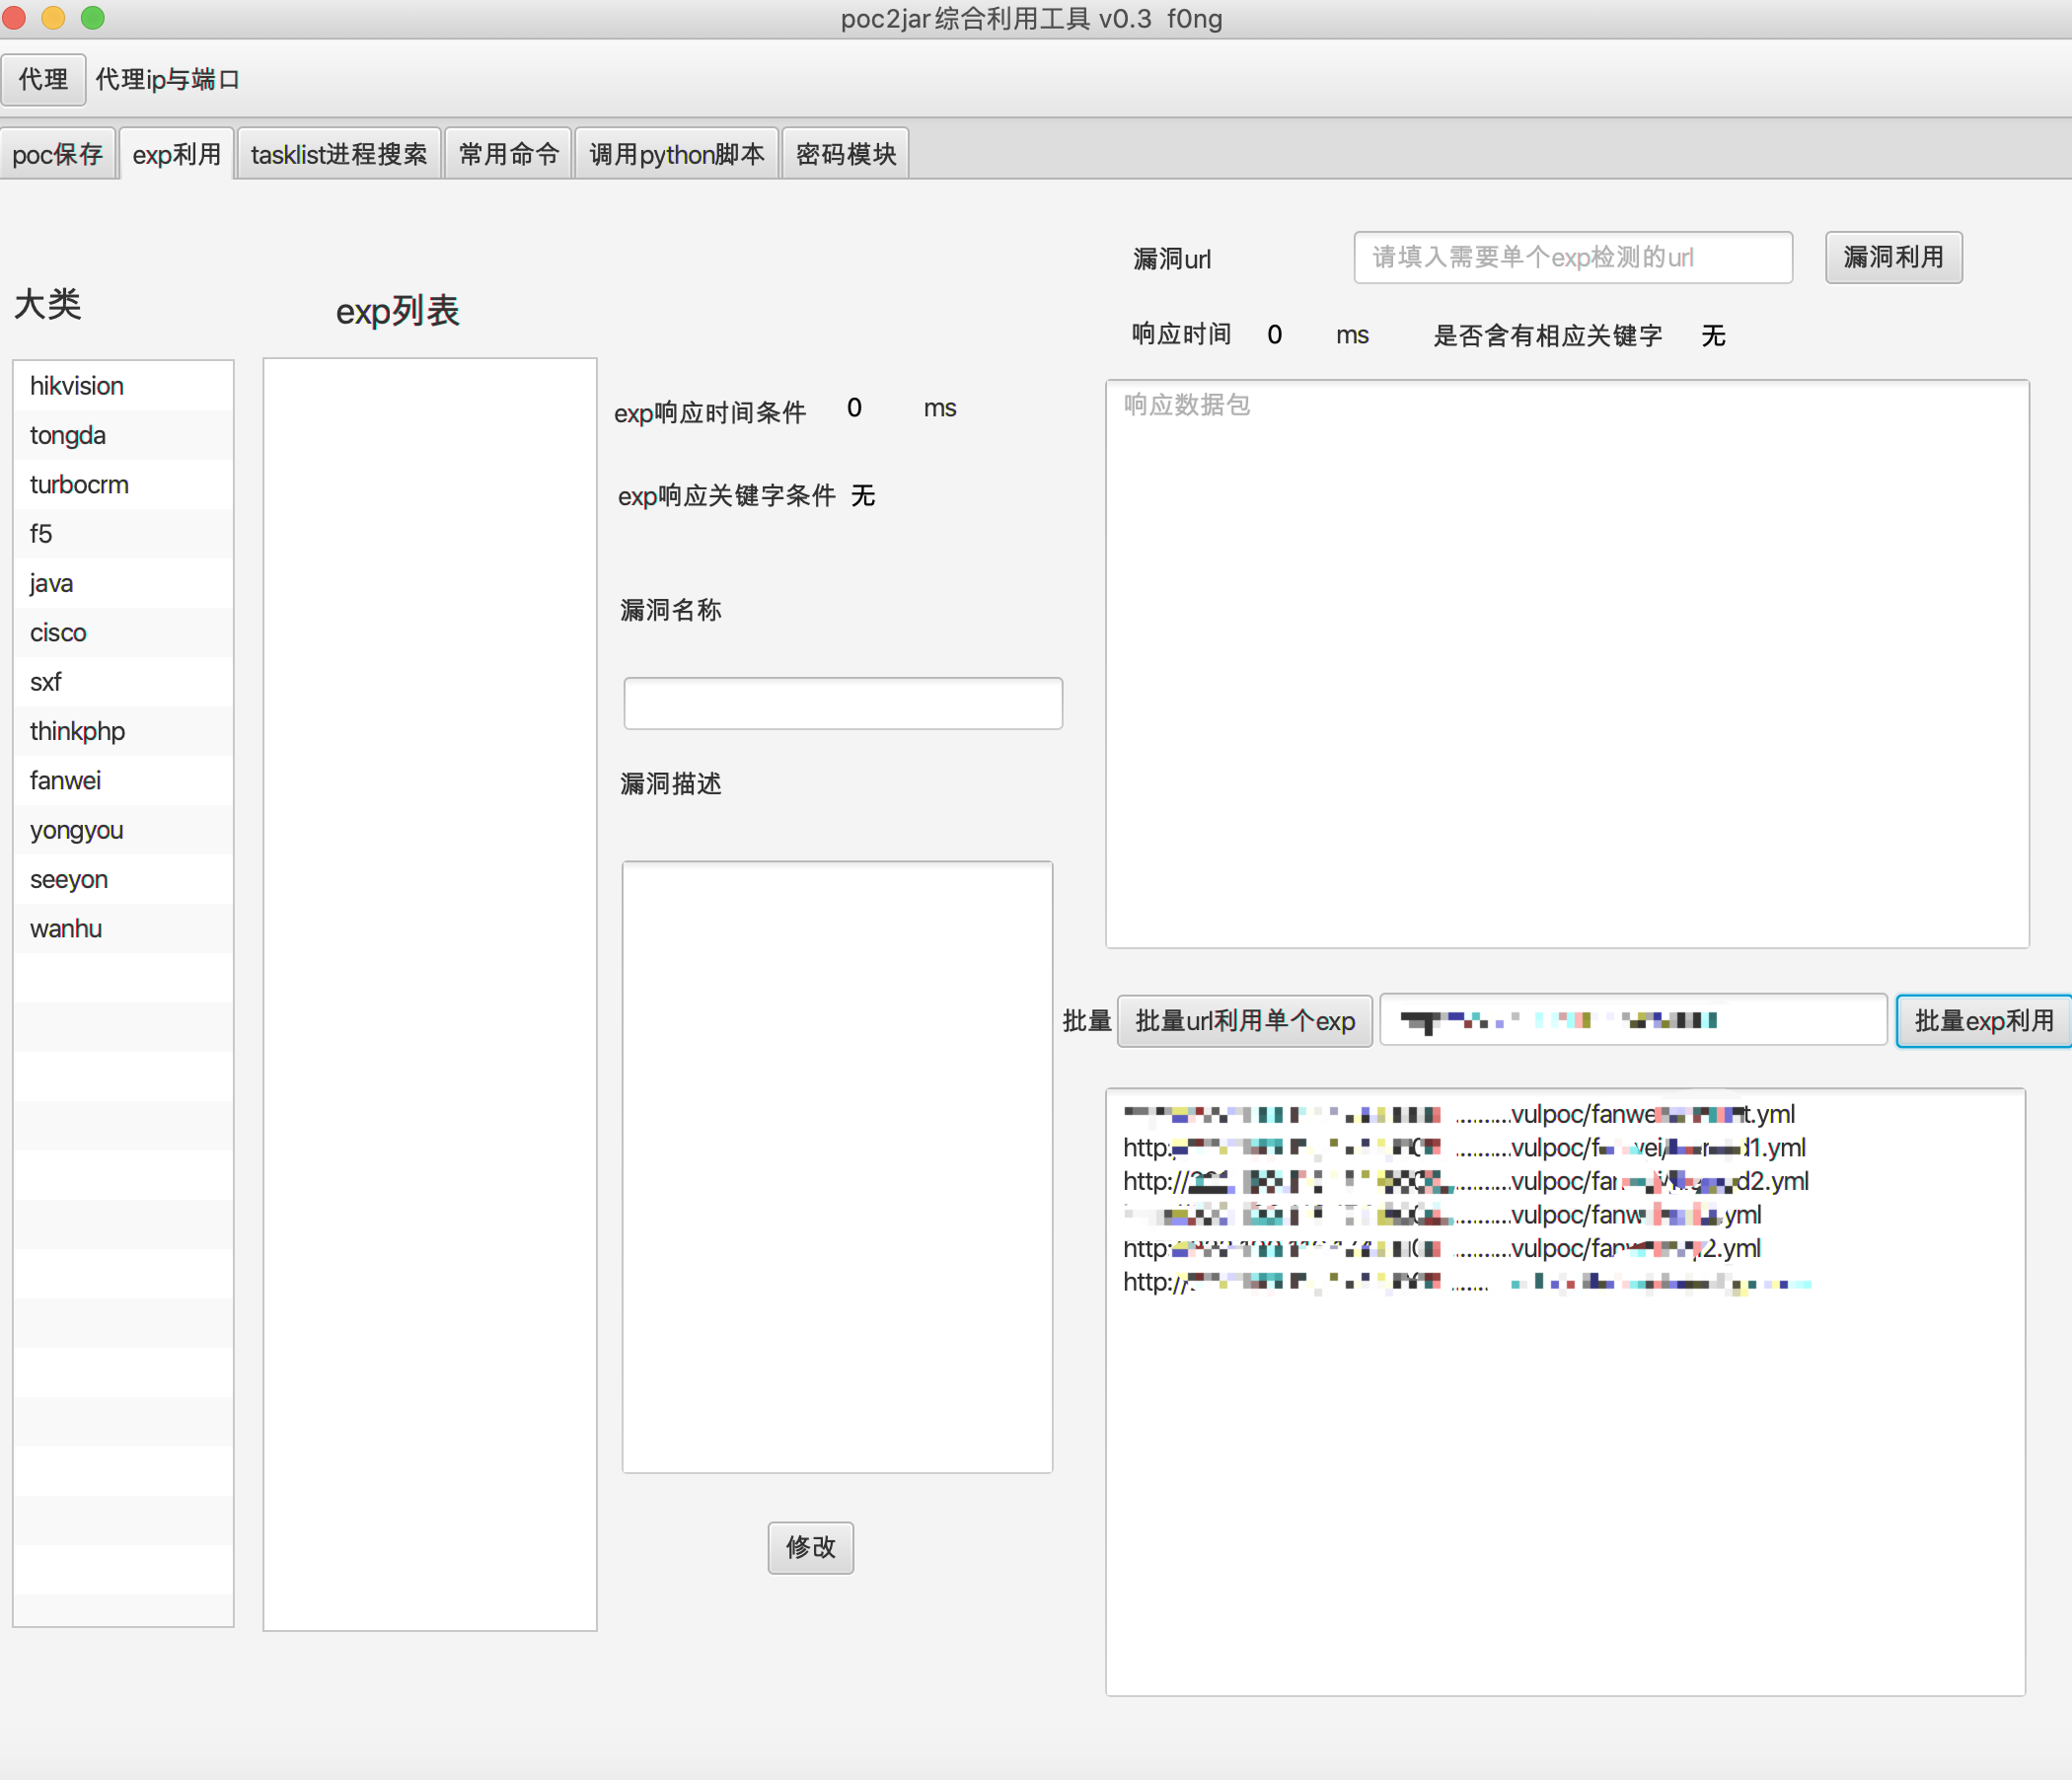Click the 响应数据包 response text area
This screenshot has width=2072, height=1780.
pyautogui.click(x=1566, y=664)
